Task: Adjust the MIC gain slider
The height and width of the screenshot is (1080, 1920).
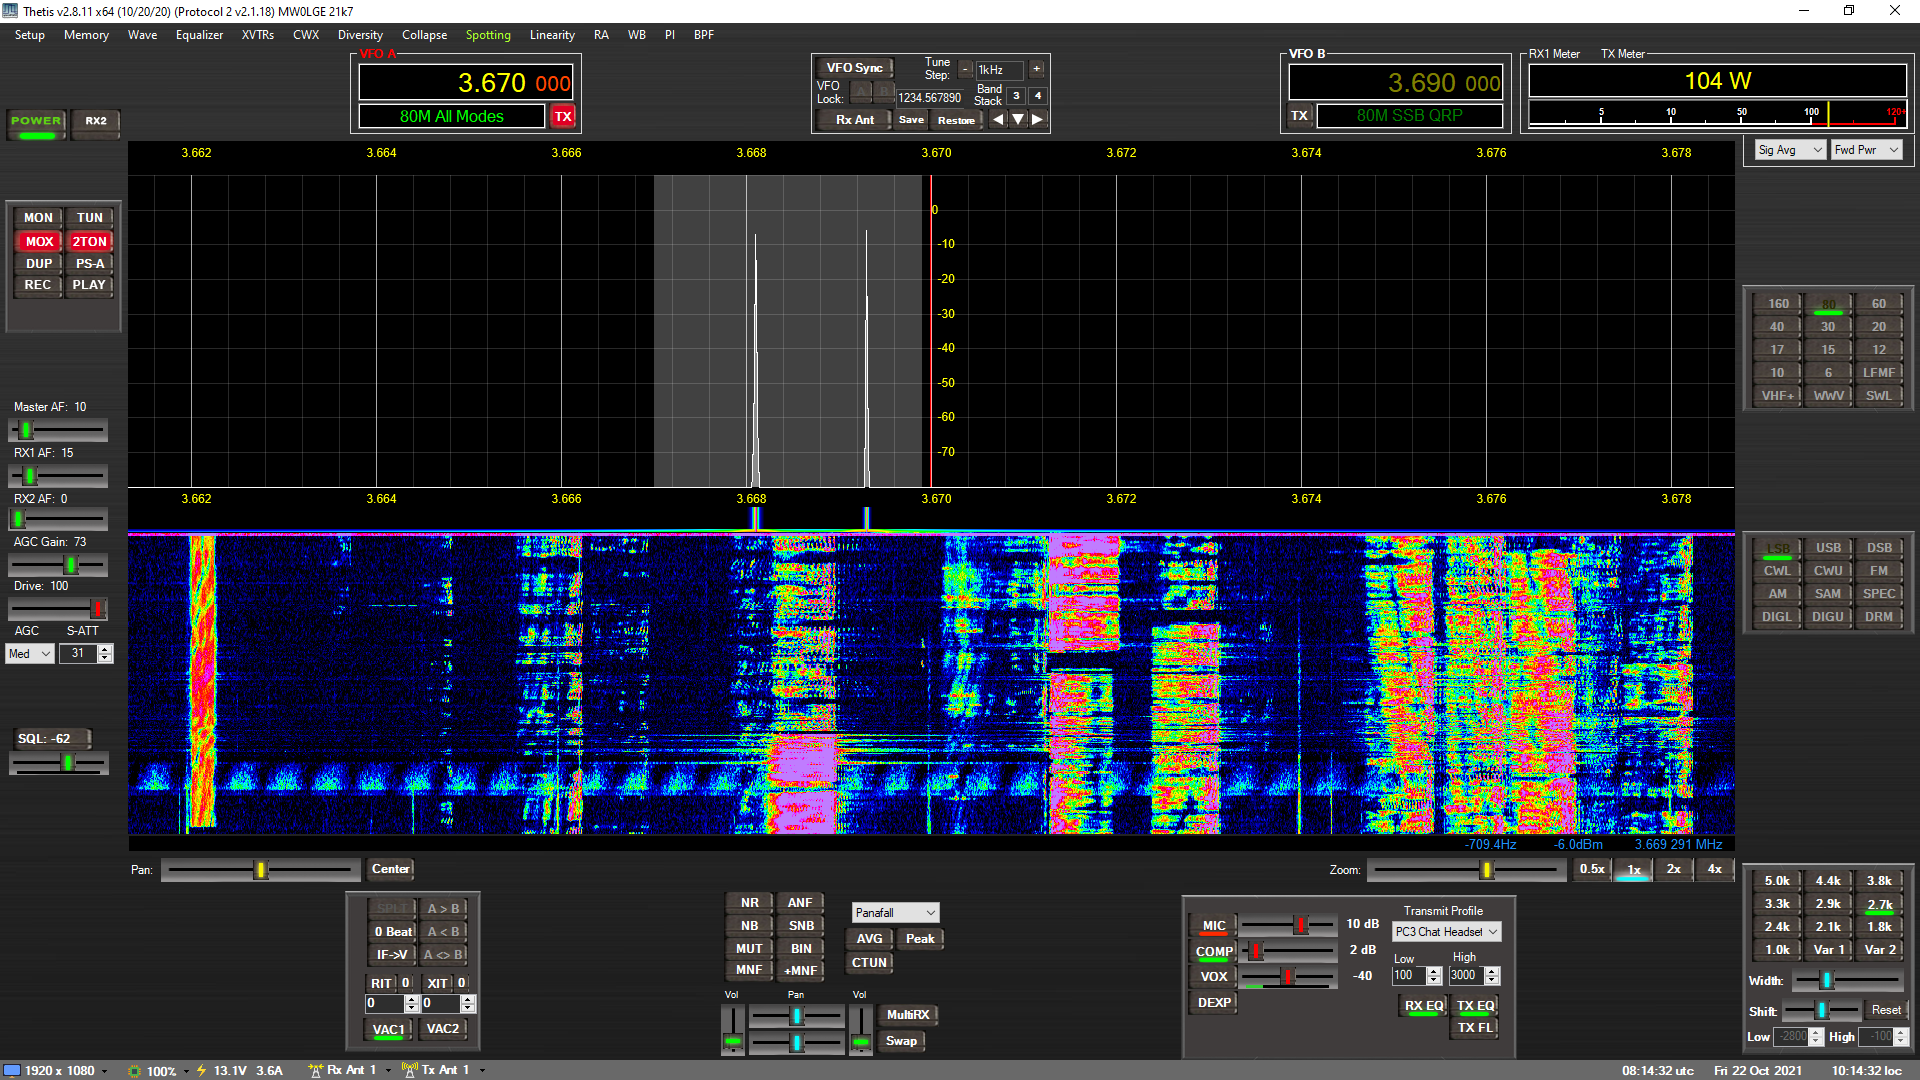Action: coord(1288,925)
